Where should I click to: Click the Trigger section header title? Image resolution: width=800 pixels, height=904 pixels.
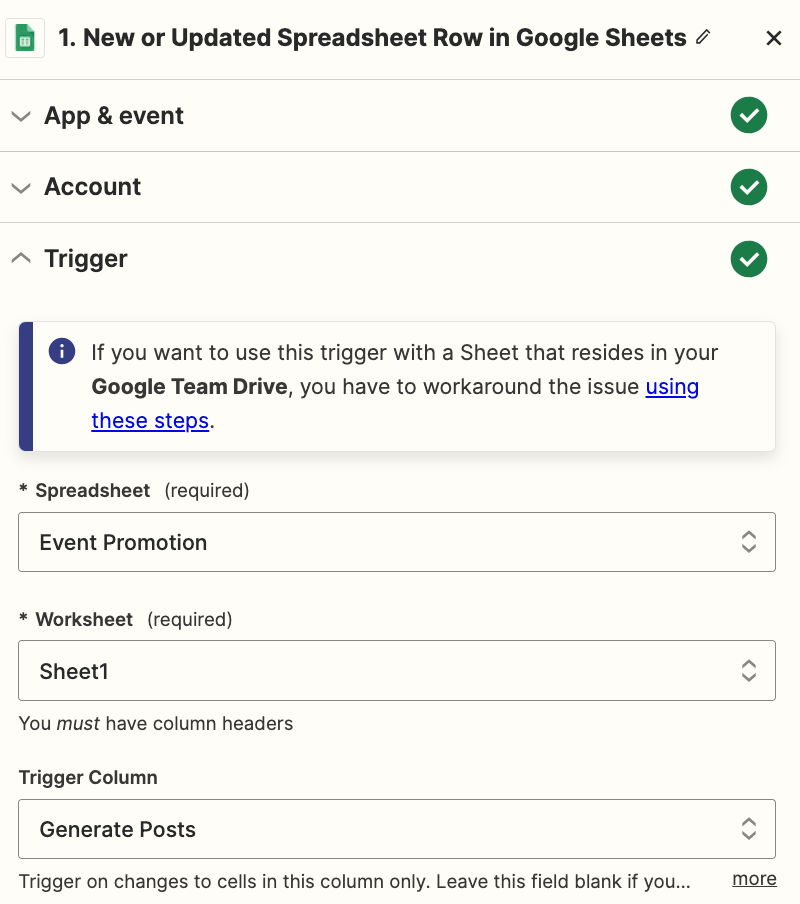[86, 259]
